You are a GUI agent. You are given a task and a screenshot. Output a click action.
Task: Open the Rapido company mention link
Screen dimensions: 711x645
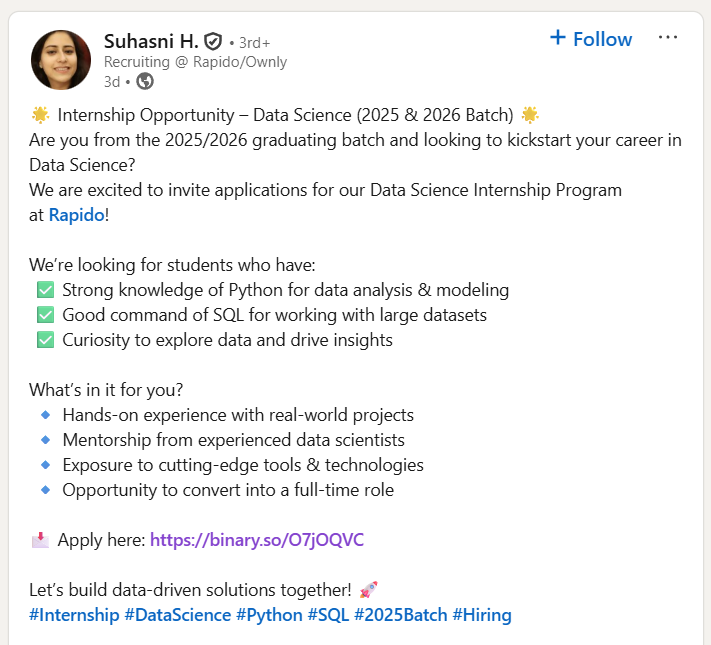pyautogui.click(x=76, y=215)
